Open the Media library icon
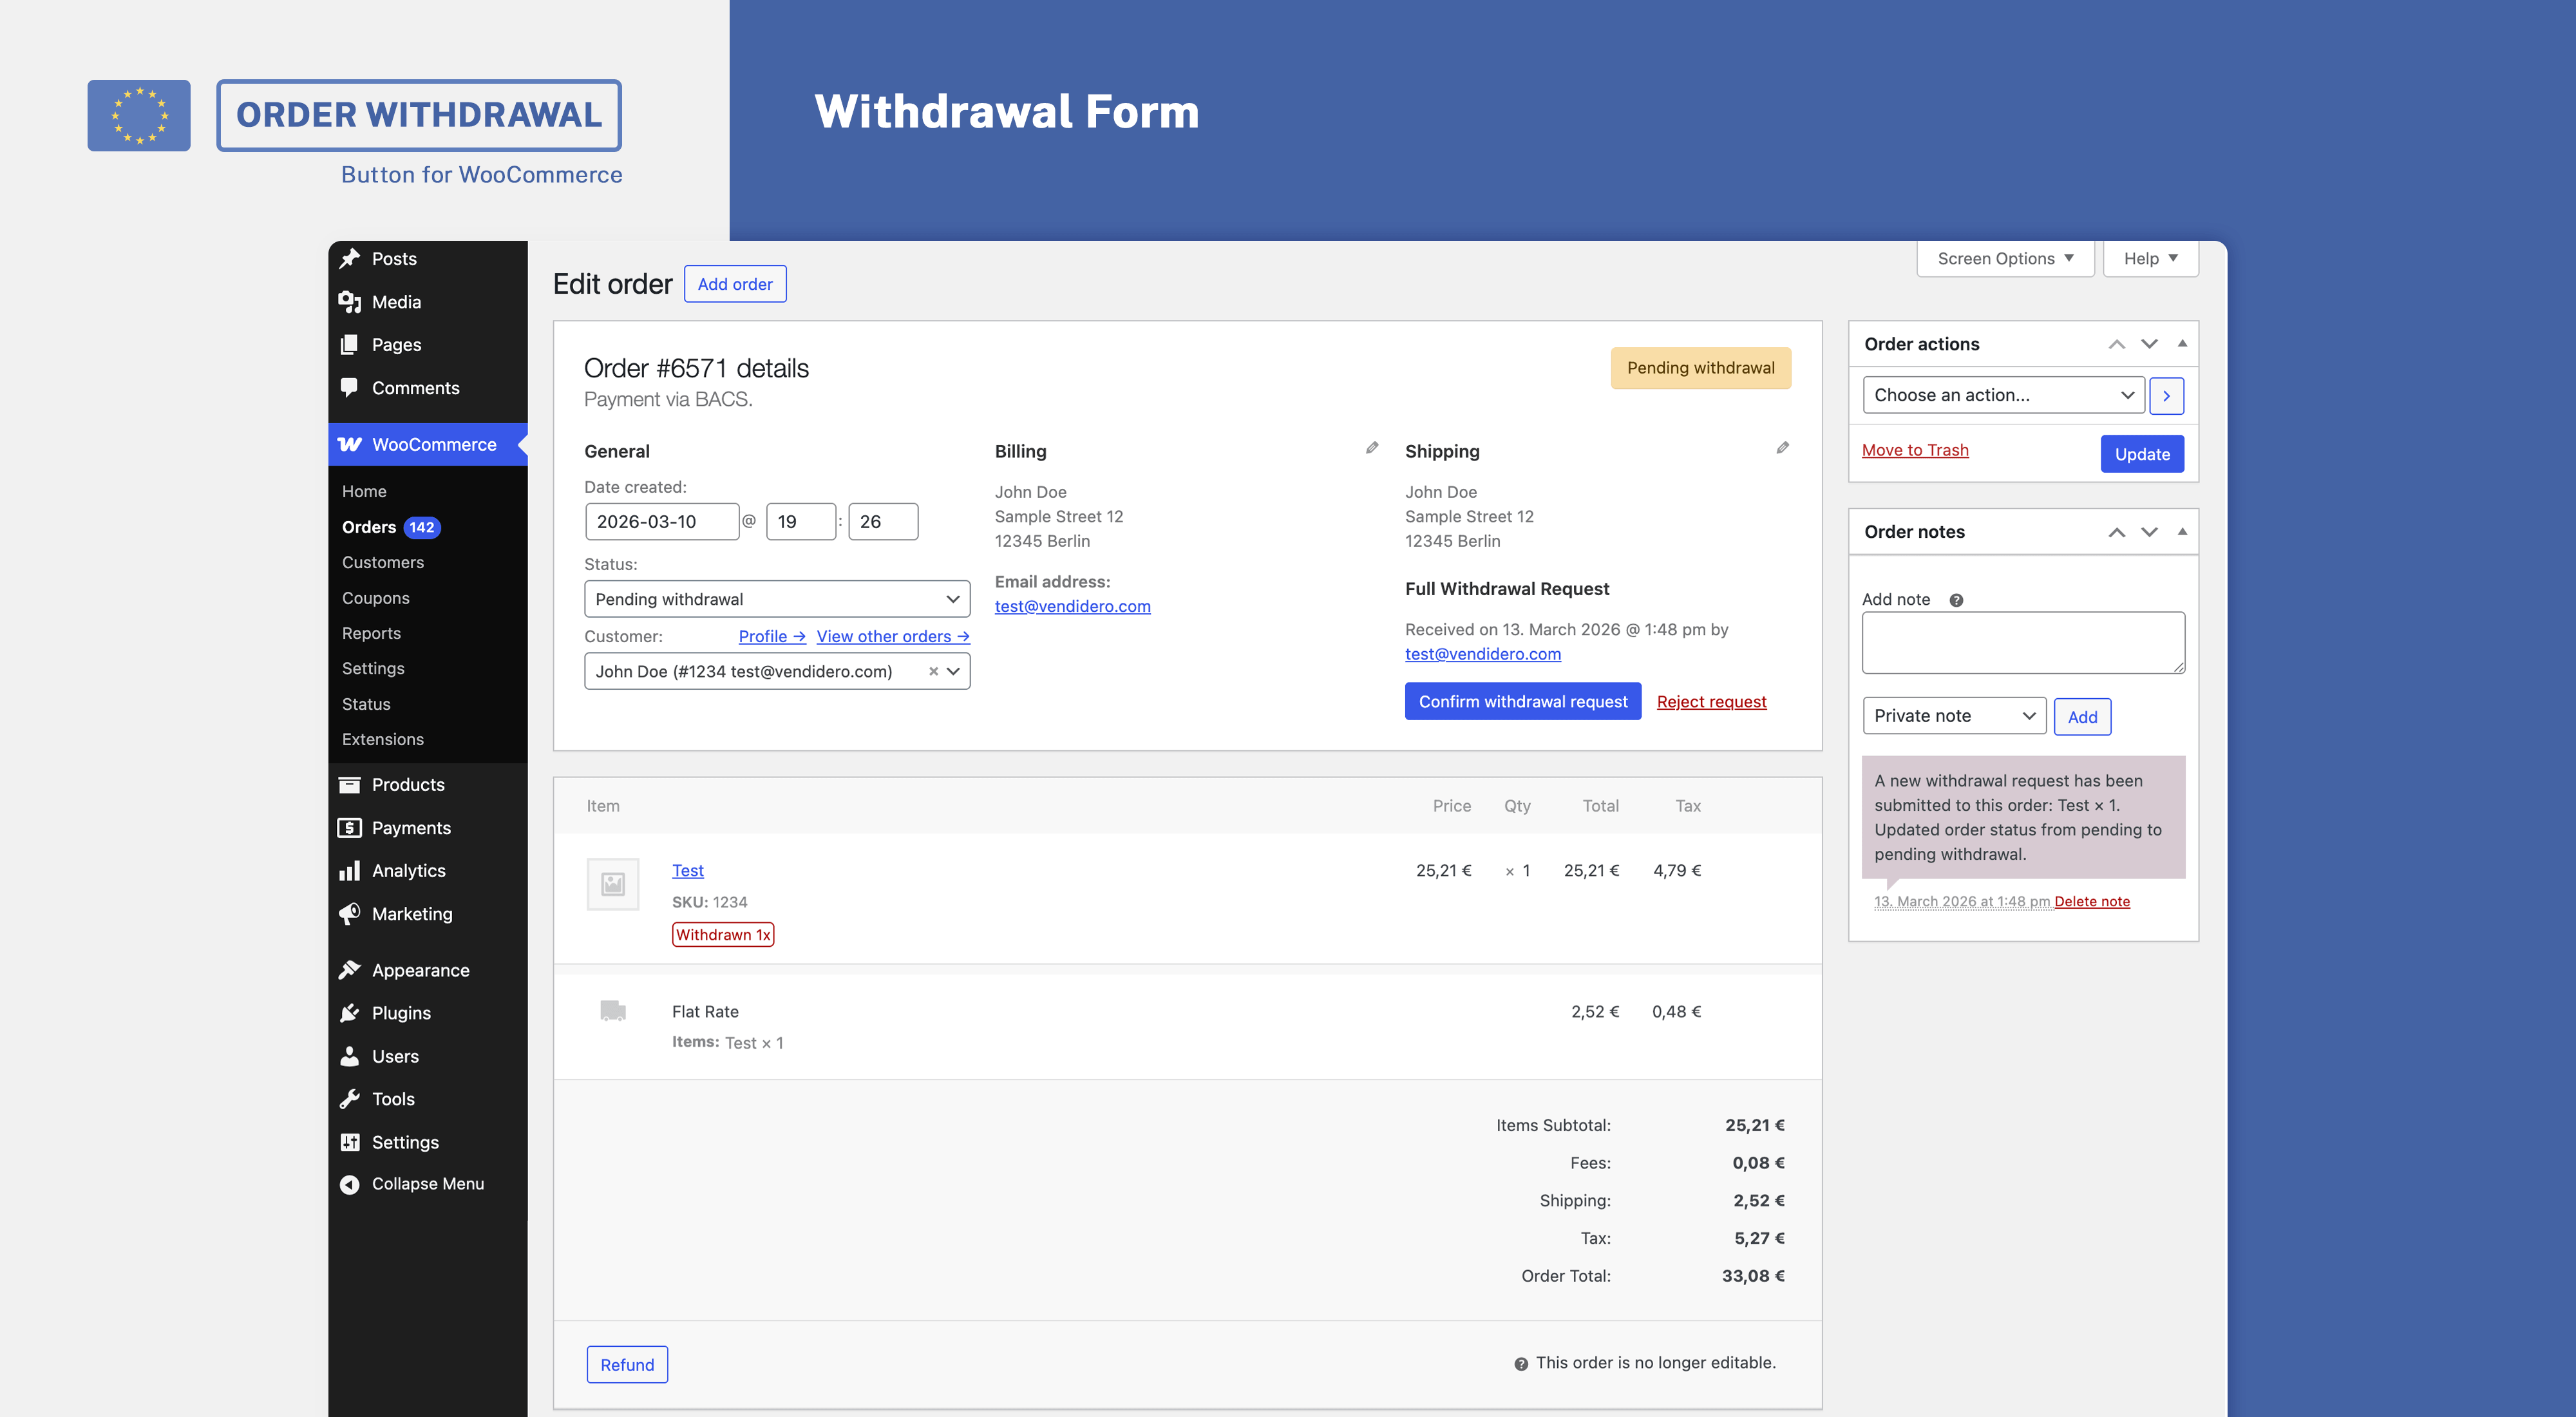 point(350,301)
